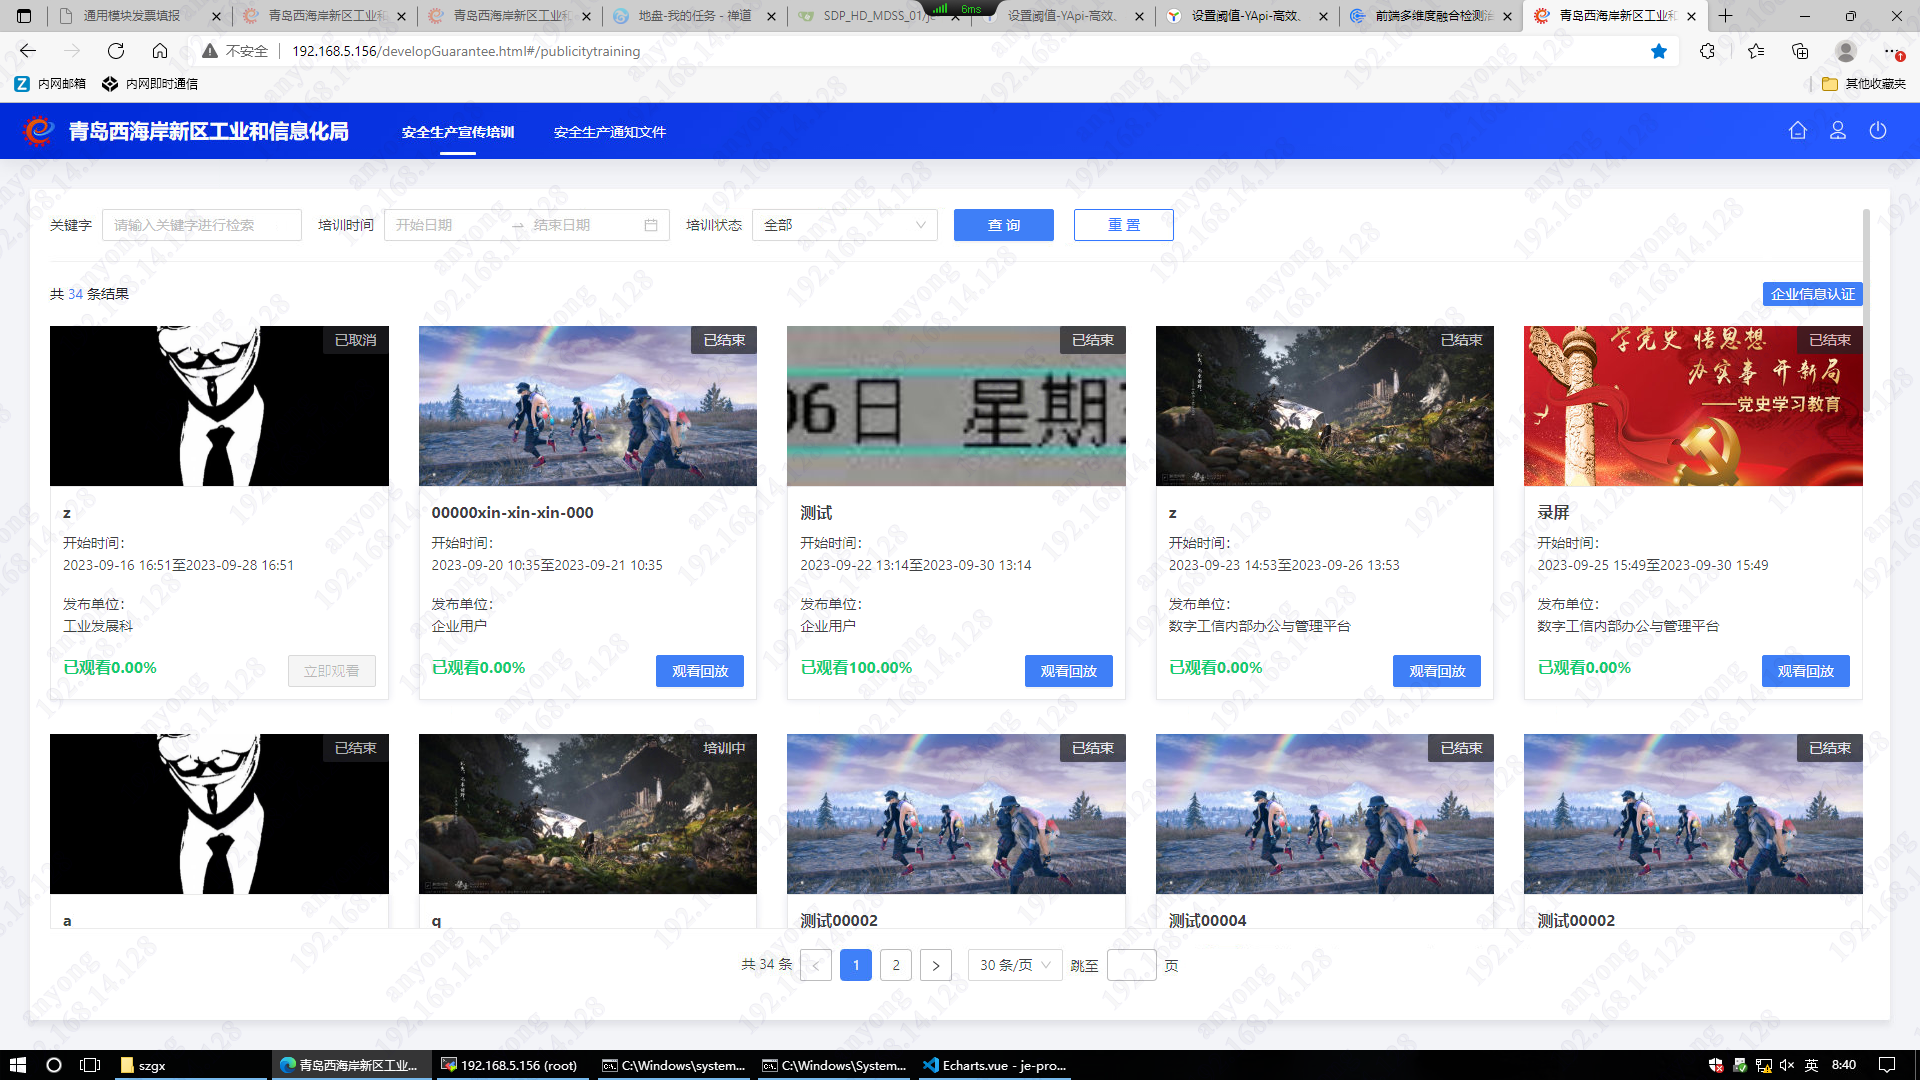Image resolution: width=1920 pixels, height=1080 pixels.
Task: Go to page 2 in pagination
Action: click(x=896, y=965)
